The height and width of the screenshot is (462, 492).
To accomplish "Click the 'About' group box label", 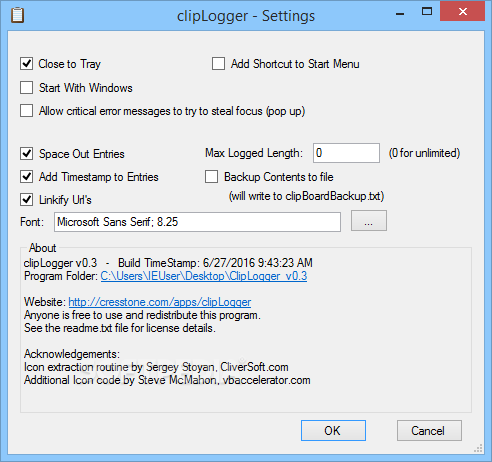I will click(42, 248).
